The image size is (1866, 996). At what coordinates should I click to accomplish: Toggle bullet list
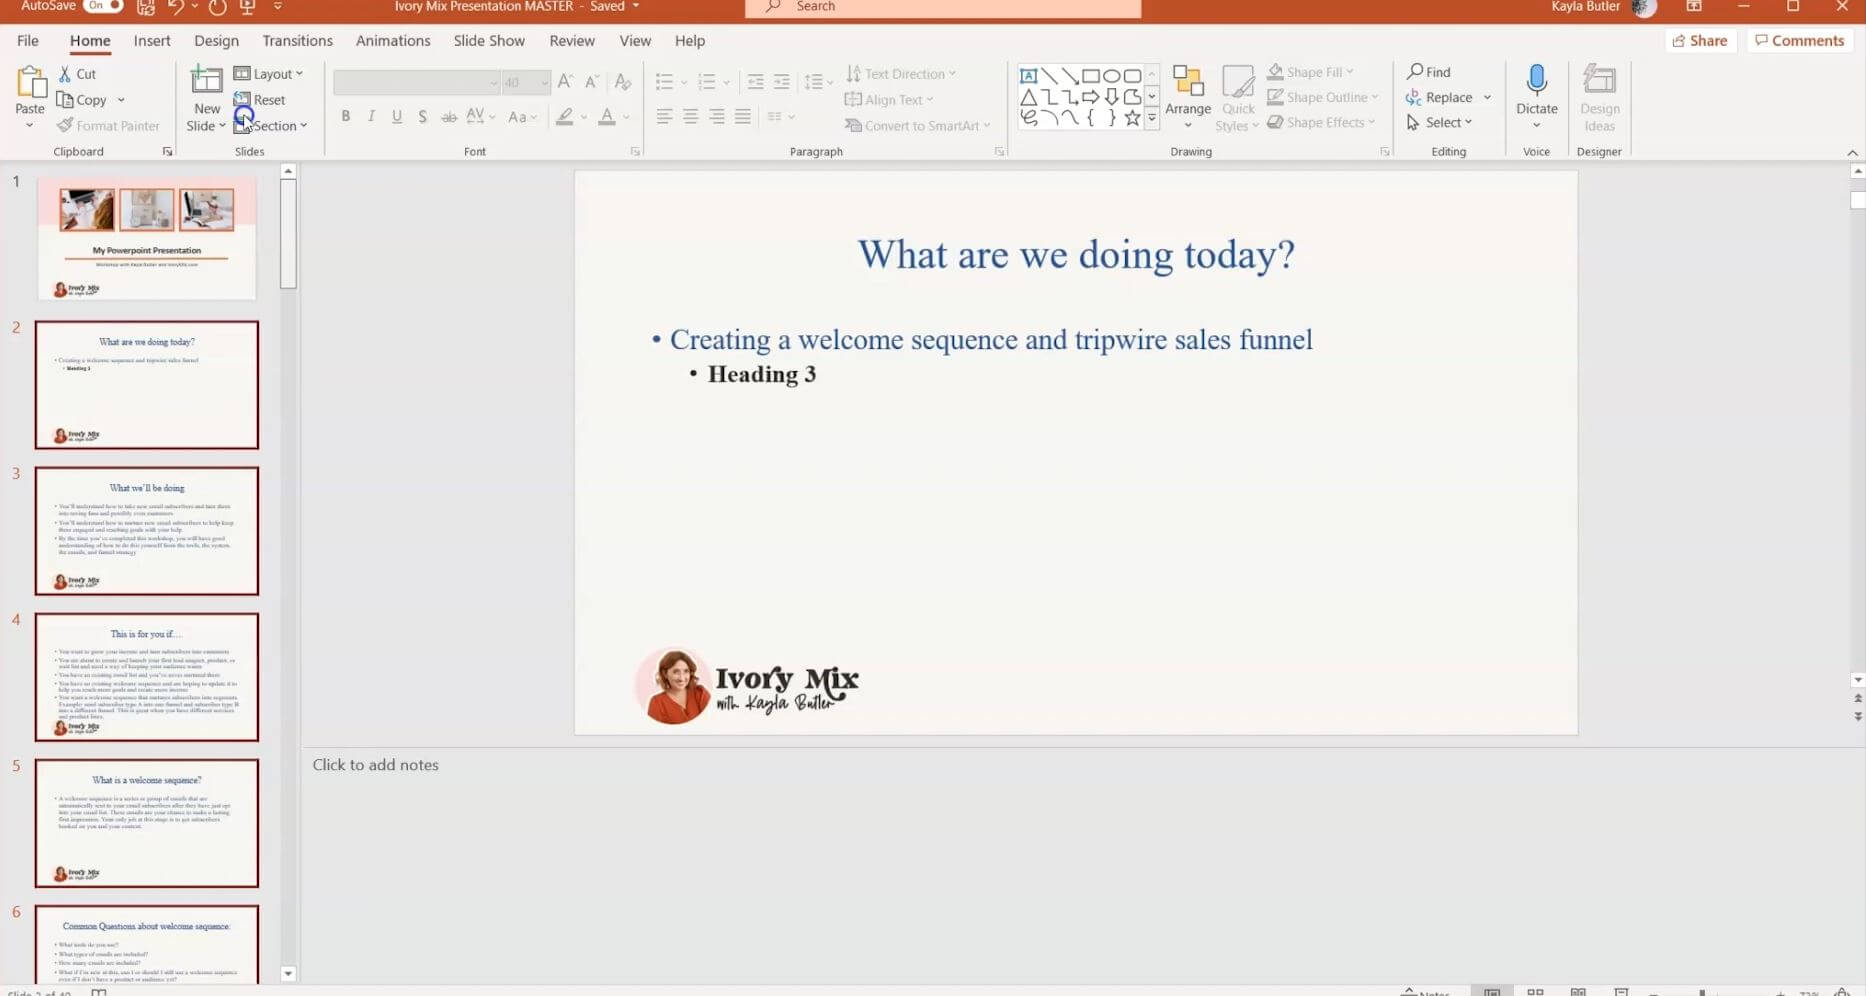pos(664,82)
